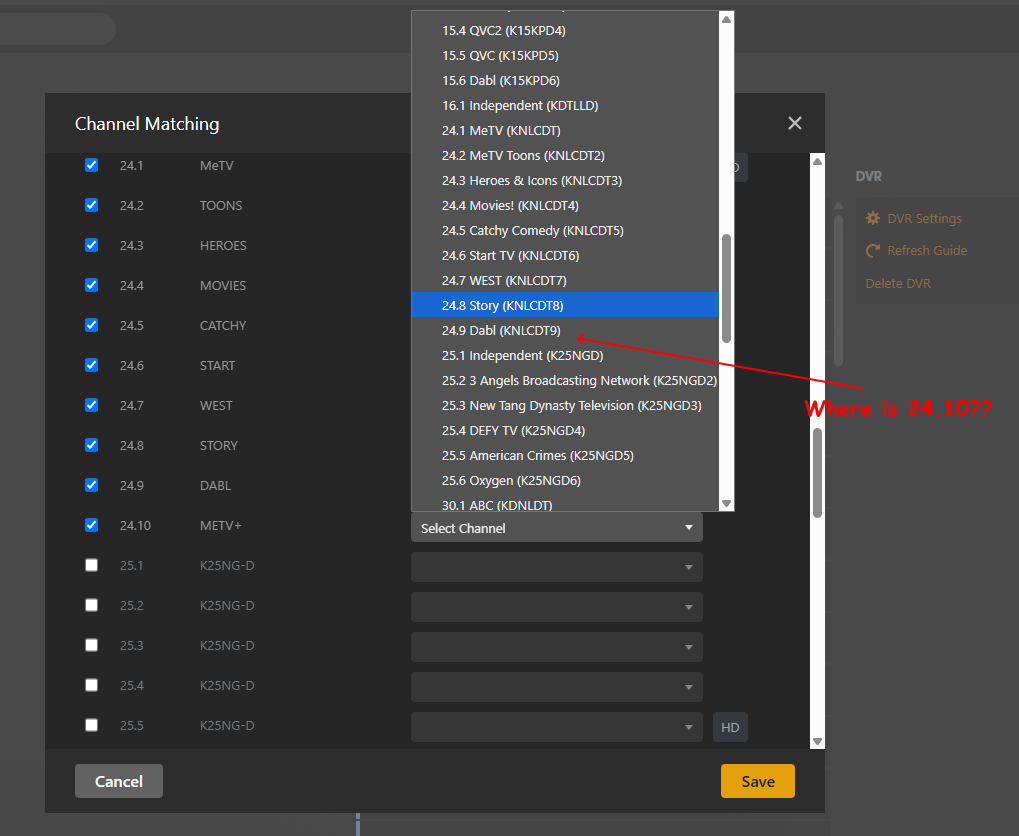Screen dimensions: 1019x836
Task: Open the Select Channel dropdown for 24.10
Action: (x=557, y=528)
